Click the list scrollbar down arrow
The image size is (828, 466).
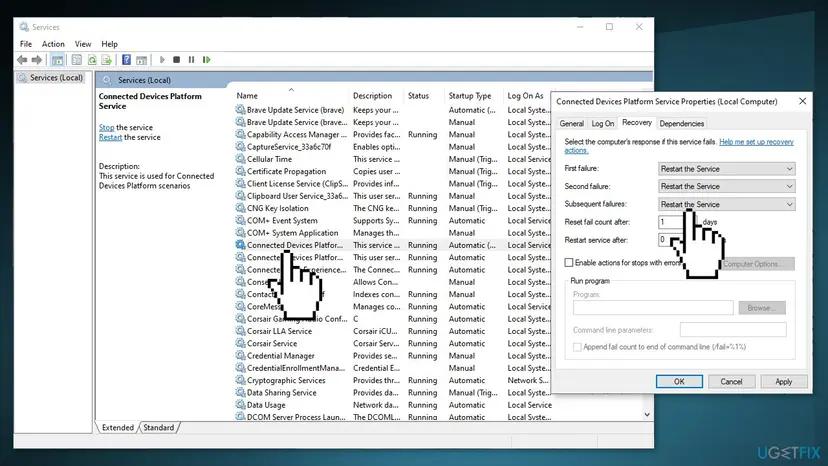[x=647, y=415]
